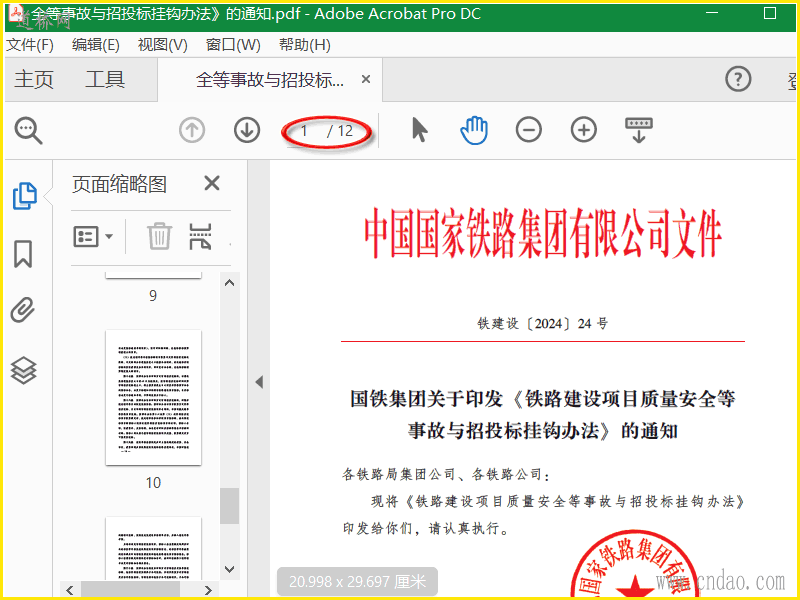Click the current page number field
Image resolution: width=800 pixels, height=600 pixels.
tap(305, 131)
